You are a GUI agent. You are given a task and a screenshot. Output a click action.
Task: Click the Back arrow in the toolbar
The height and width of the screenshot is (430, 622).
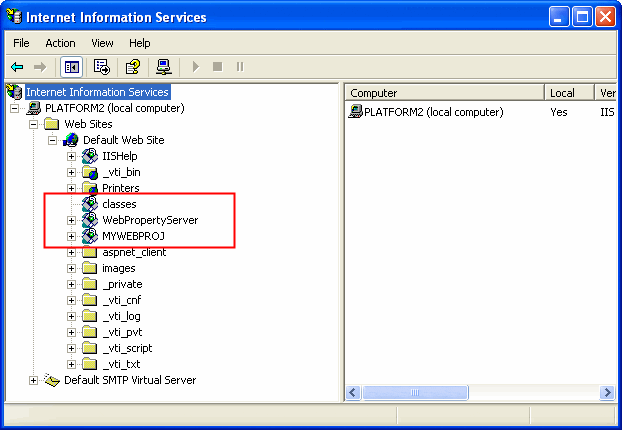point(17,67)
